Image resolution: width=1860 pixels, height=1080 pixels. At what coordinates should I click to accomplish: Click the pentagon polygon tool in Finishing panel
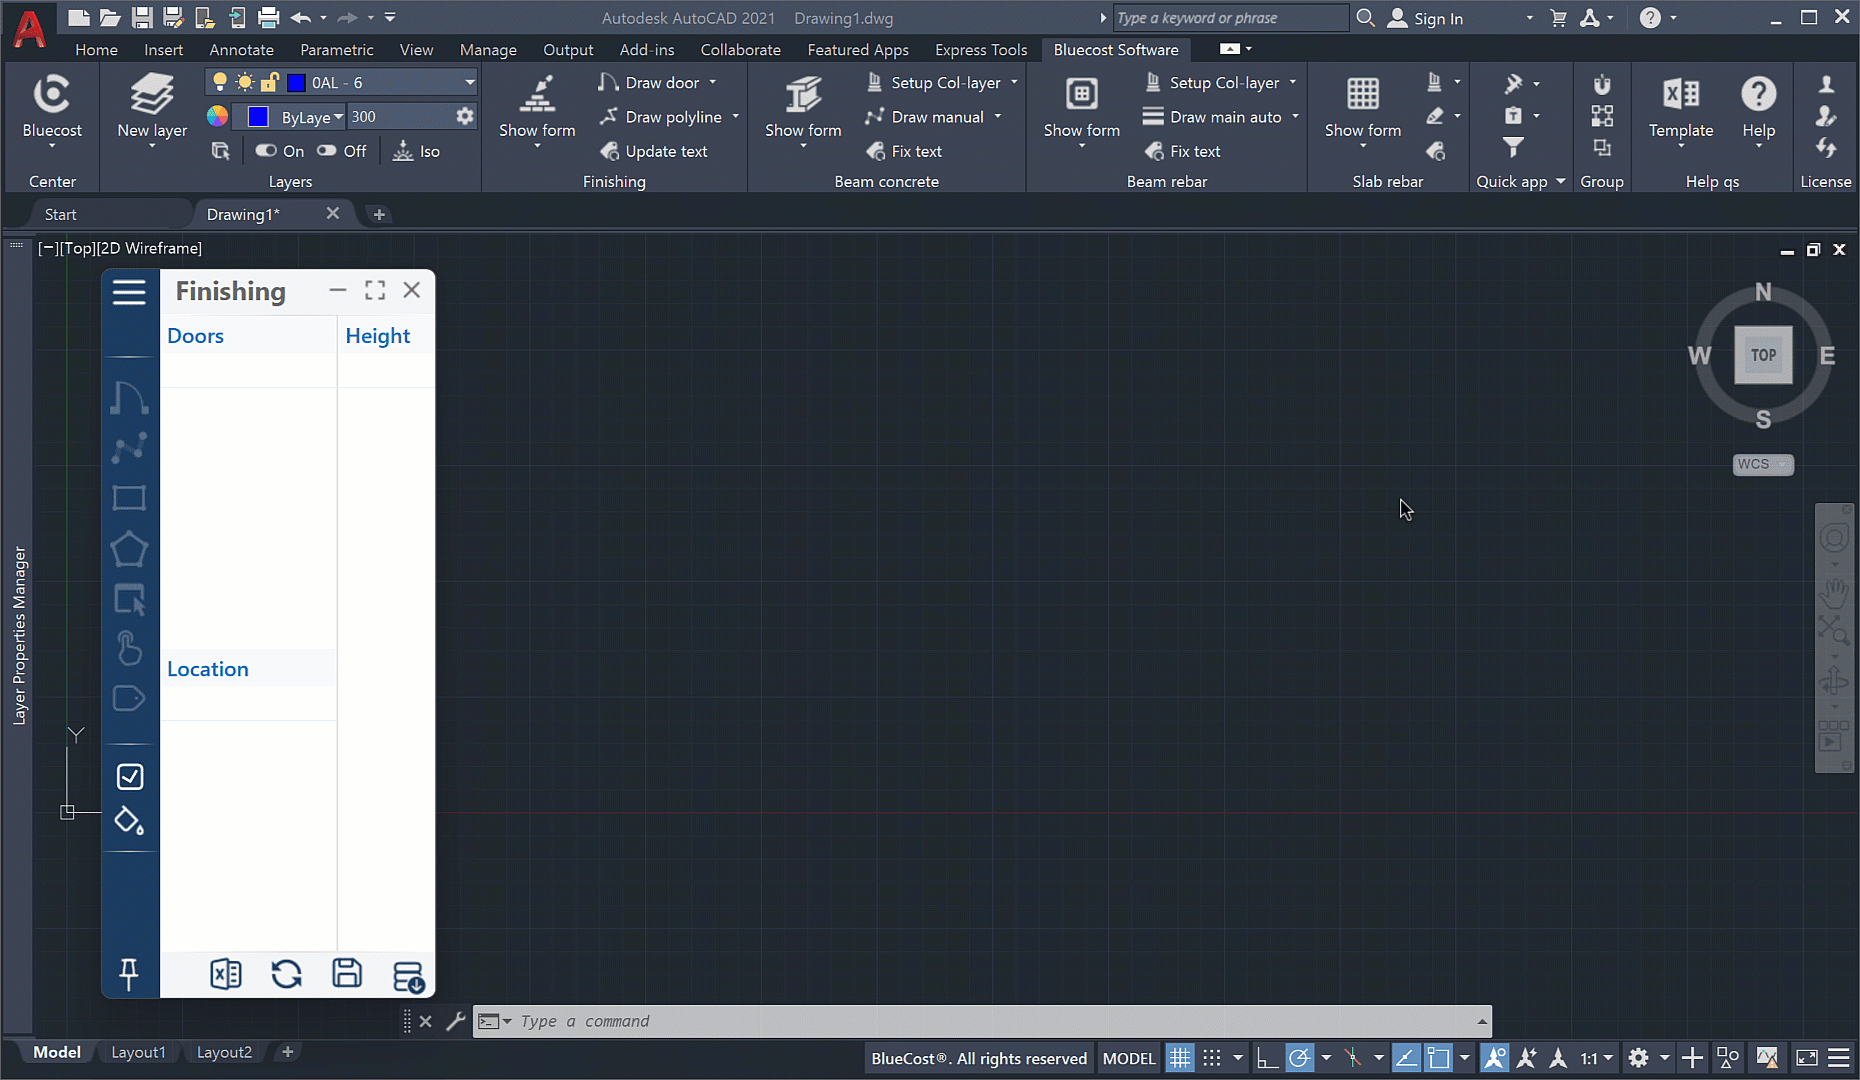click(129, 549)
